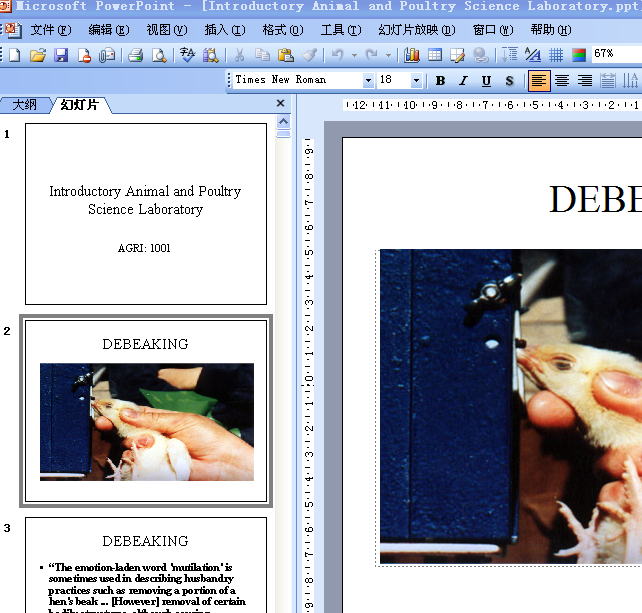Open the 幻灯片放映 slide show menu

coord(416,30)
